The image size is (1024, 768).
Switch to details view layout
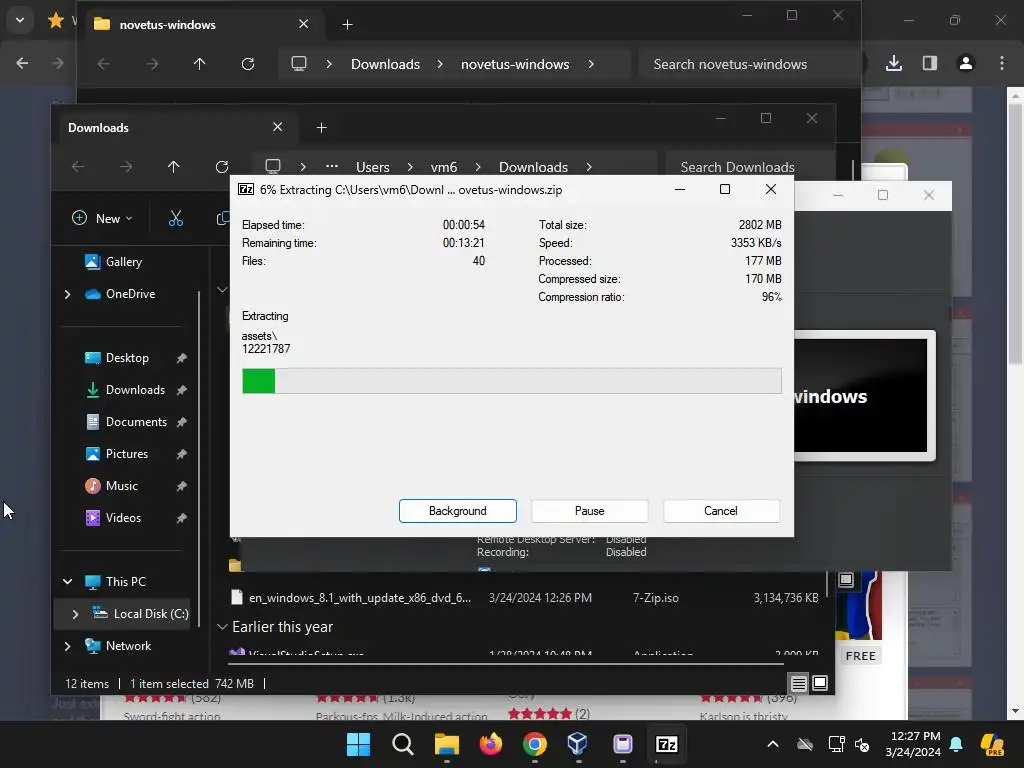pyautogui.click(x=798, y=683)
